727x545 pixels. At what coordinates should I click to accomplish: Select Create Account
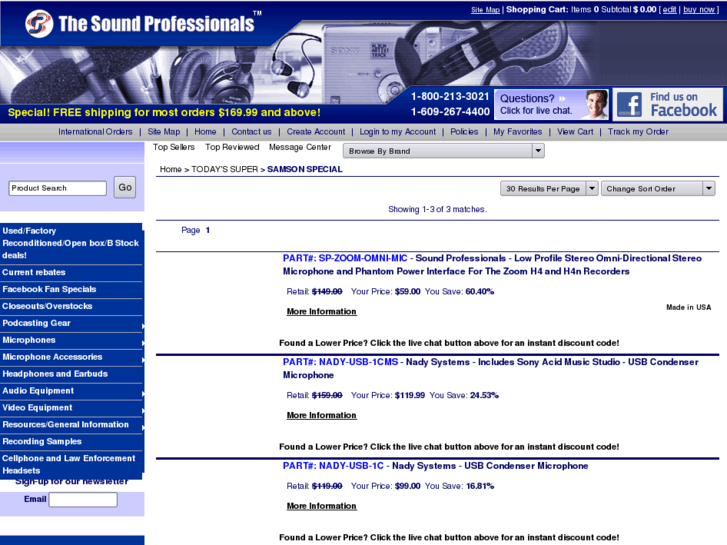316,132
